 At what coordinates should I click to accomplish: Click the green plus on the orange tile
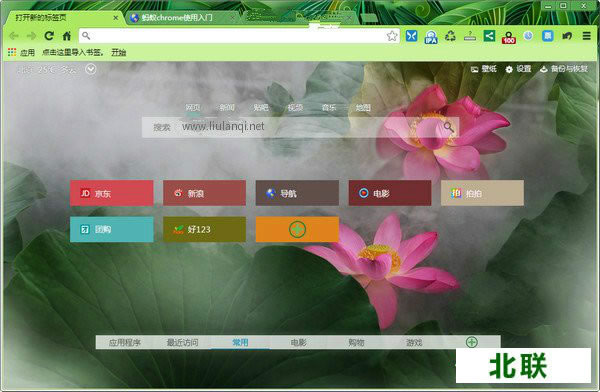pos(297,229)
